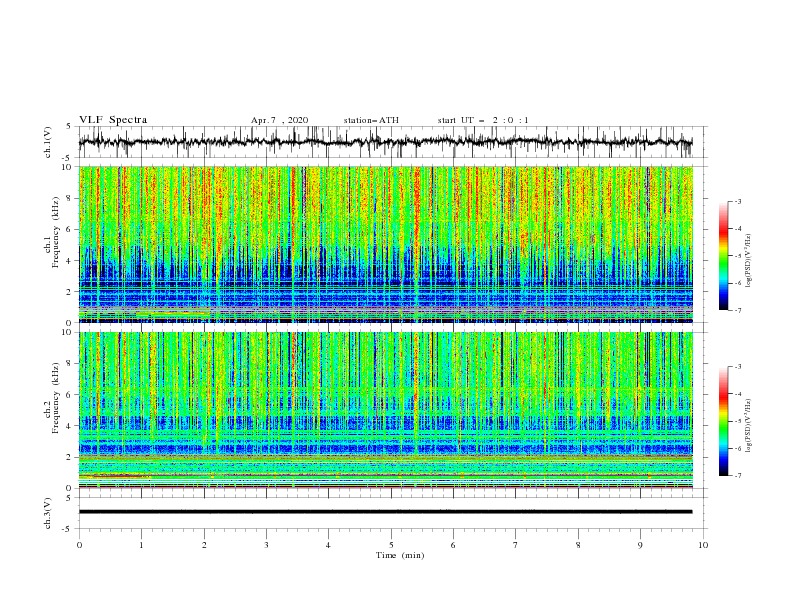Click the ch.1 color bar "log(PSD)(V²/Hz)" label

(749, 261)
